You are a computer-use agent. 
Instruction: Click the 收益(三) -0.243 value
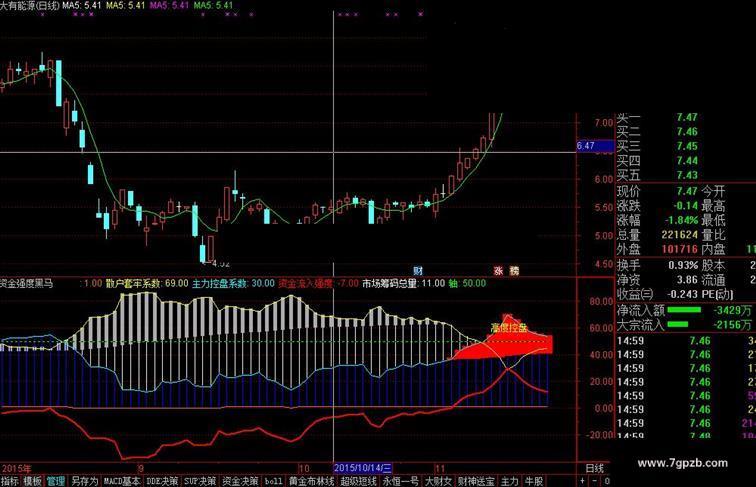pyautogui.click(x=683, y=294)
